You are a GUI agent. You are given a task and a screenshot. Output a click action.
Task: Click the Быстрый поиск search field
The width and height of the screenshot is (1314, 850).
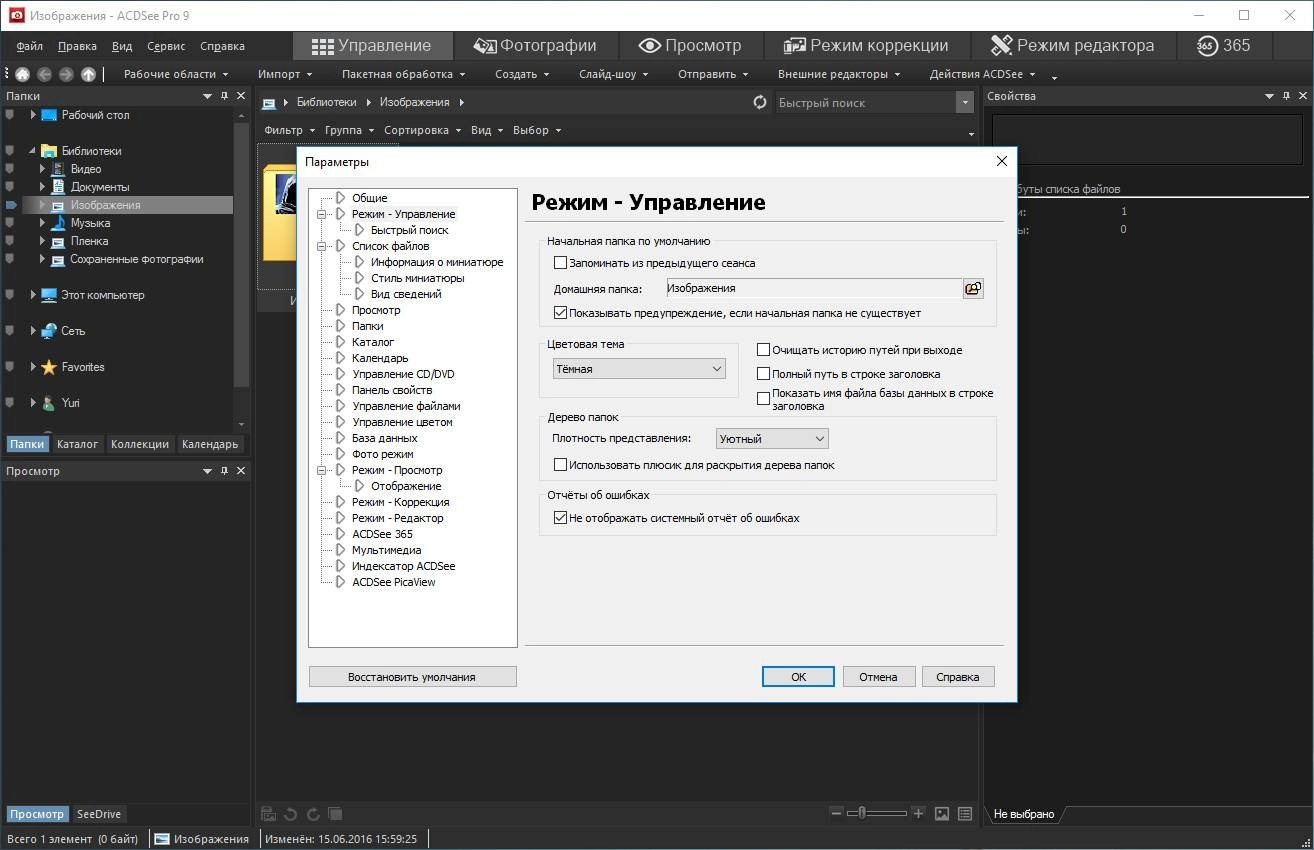click(865, 102)
